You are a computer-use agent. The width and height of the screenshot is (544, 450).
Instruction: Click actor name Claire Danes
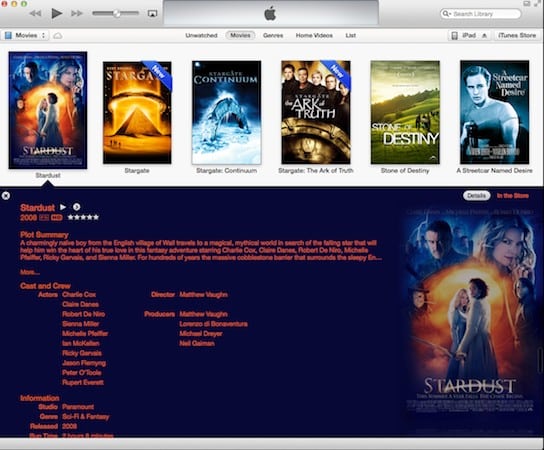80,304
